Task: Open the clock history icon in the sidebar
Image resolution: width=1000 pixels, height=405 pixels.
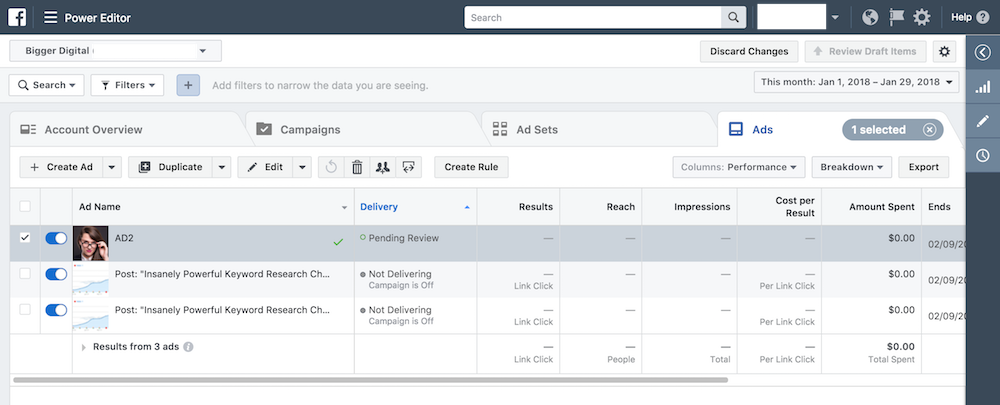Action: point(983,155)
